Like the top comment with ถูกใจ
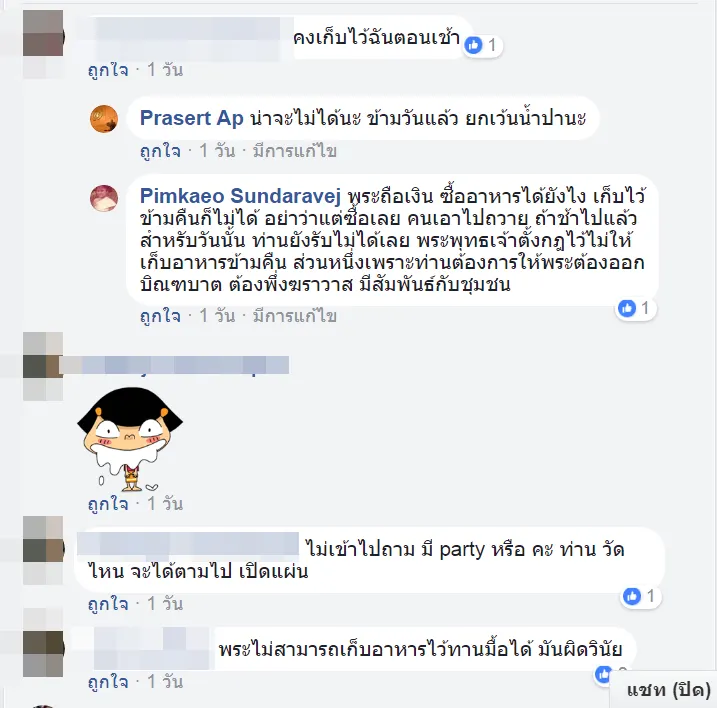This screenshot has height=708, width=717. point(108,70)
